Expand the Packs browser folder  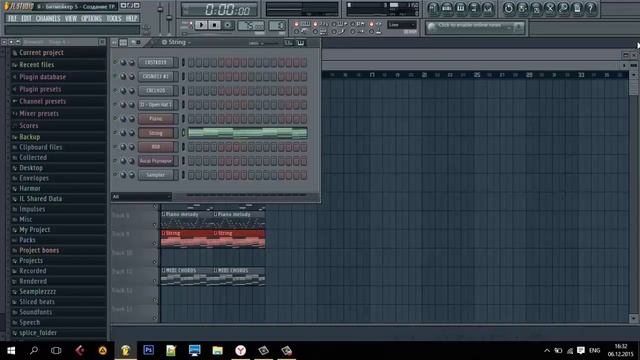tap(27, 240)
